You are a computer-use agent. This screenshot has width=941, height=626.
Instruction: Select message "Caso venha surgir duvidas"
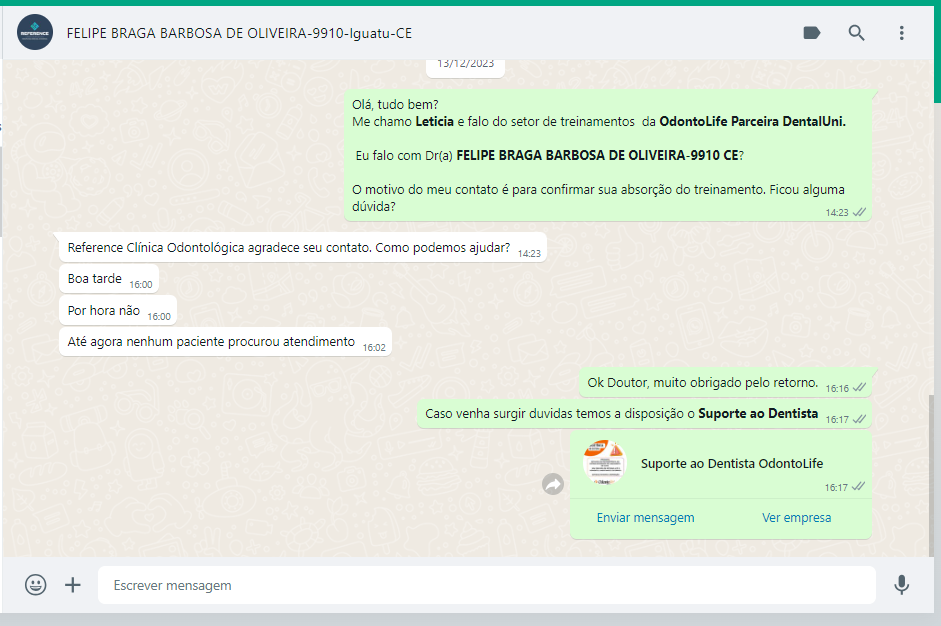644,414
